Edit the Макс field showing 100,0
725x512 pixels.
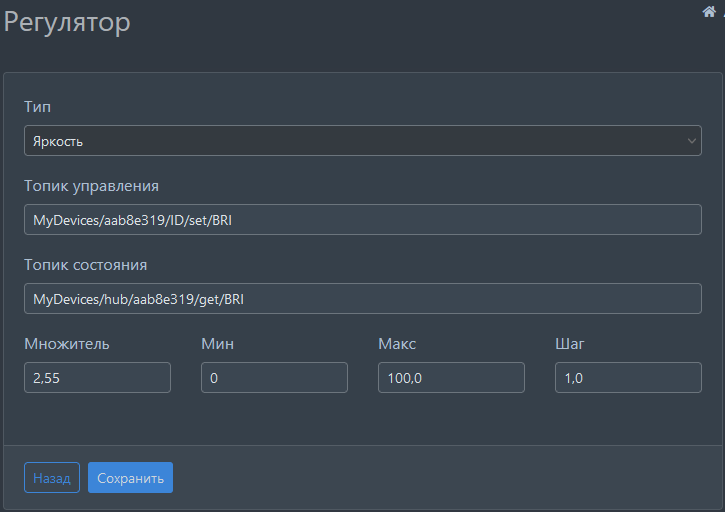point(451,378)
